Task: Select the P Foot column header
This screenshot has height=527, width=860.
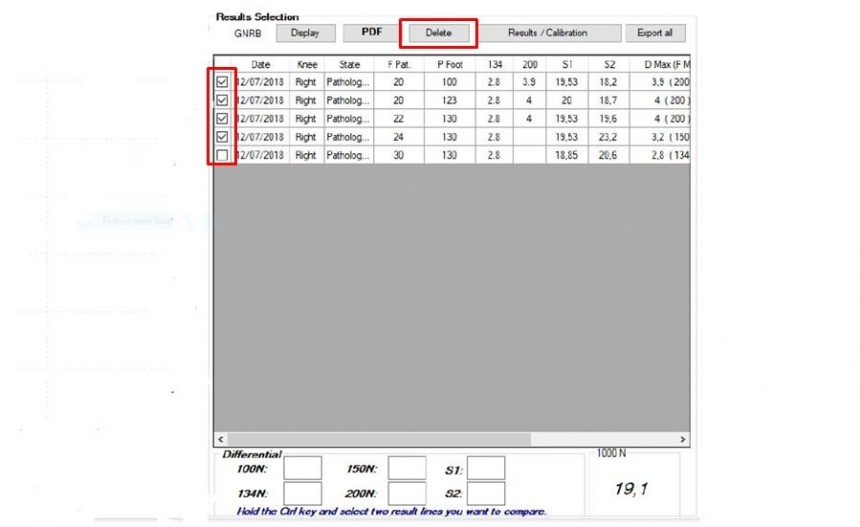Action: click(x=449, y=64)
